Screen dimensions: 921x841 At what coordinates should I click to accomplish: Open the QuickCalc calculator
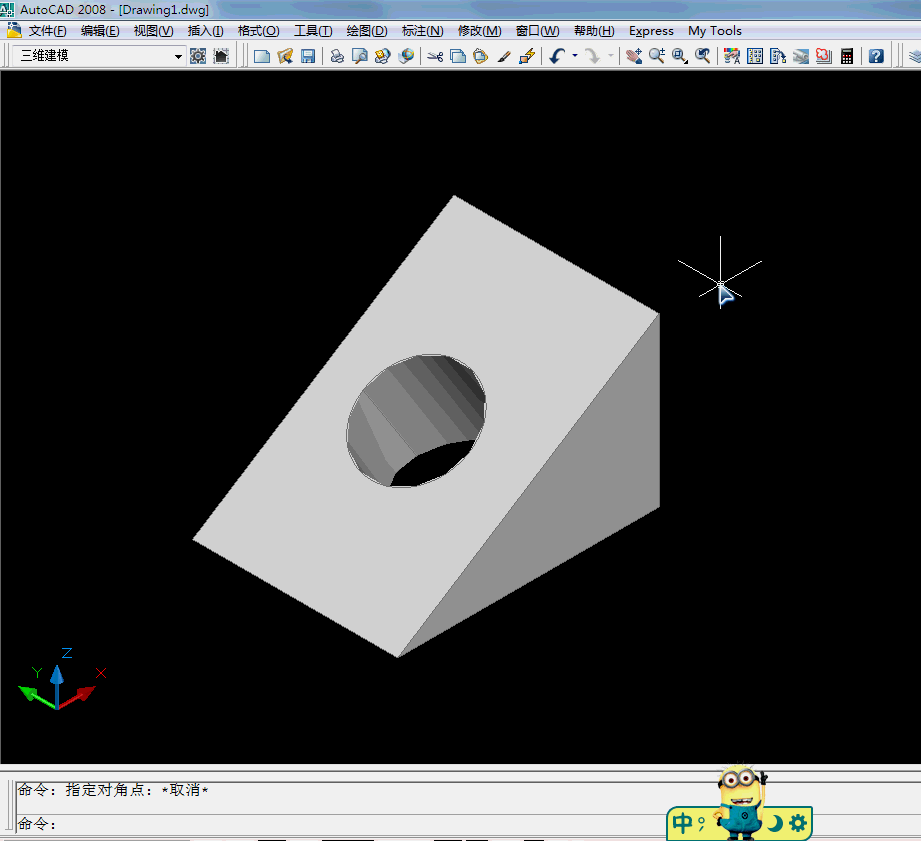tap(847, 56)
